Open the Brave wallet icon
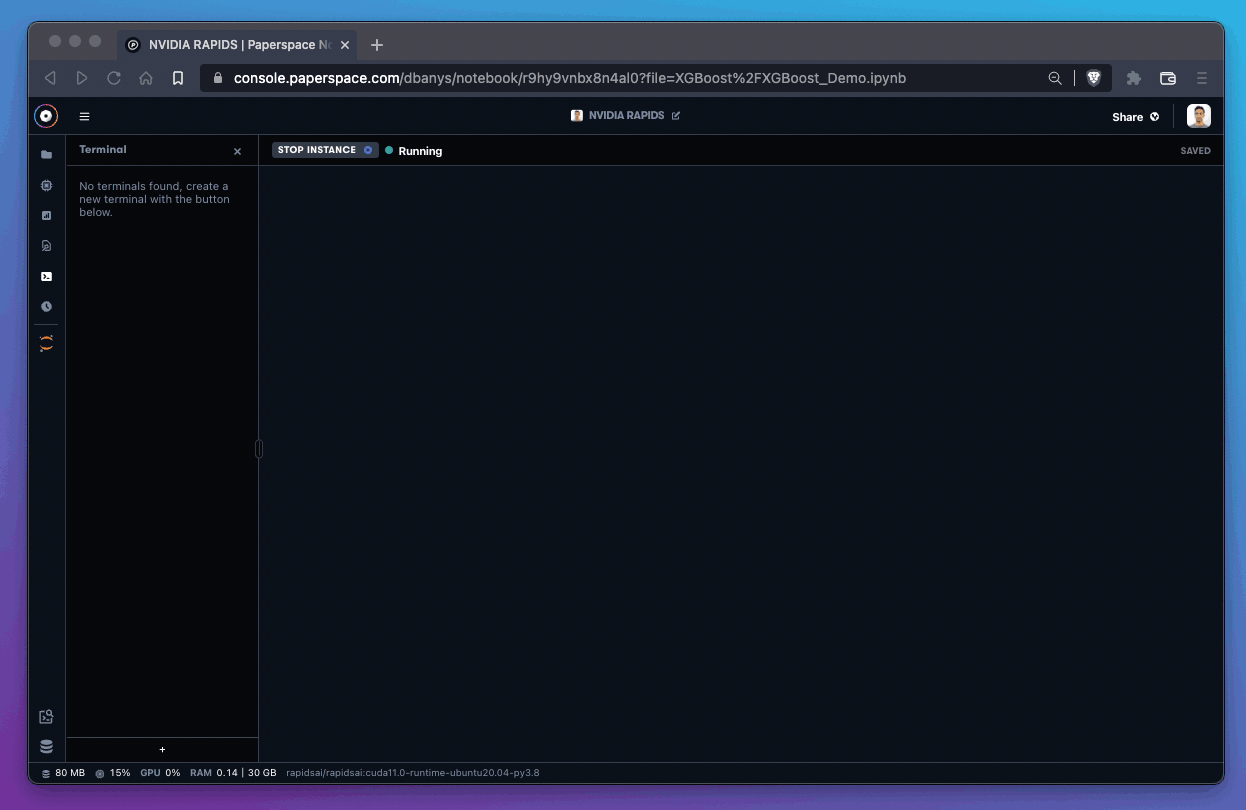 pos(1167,78)
